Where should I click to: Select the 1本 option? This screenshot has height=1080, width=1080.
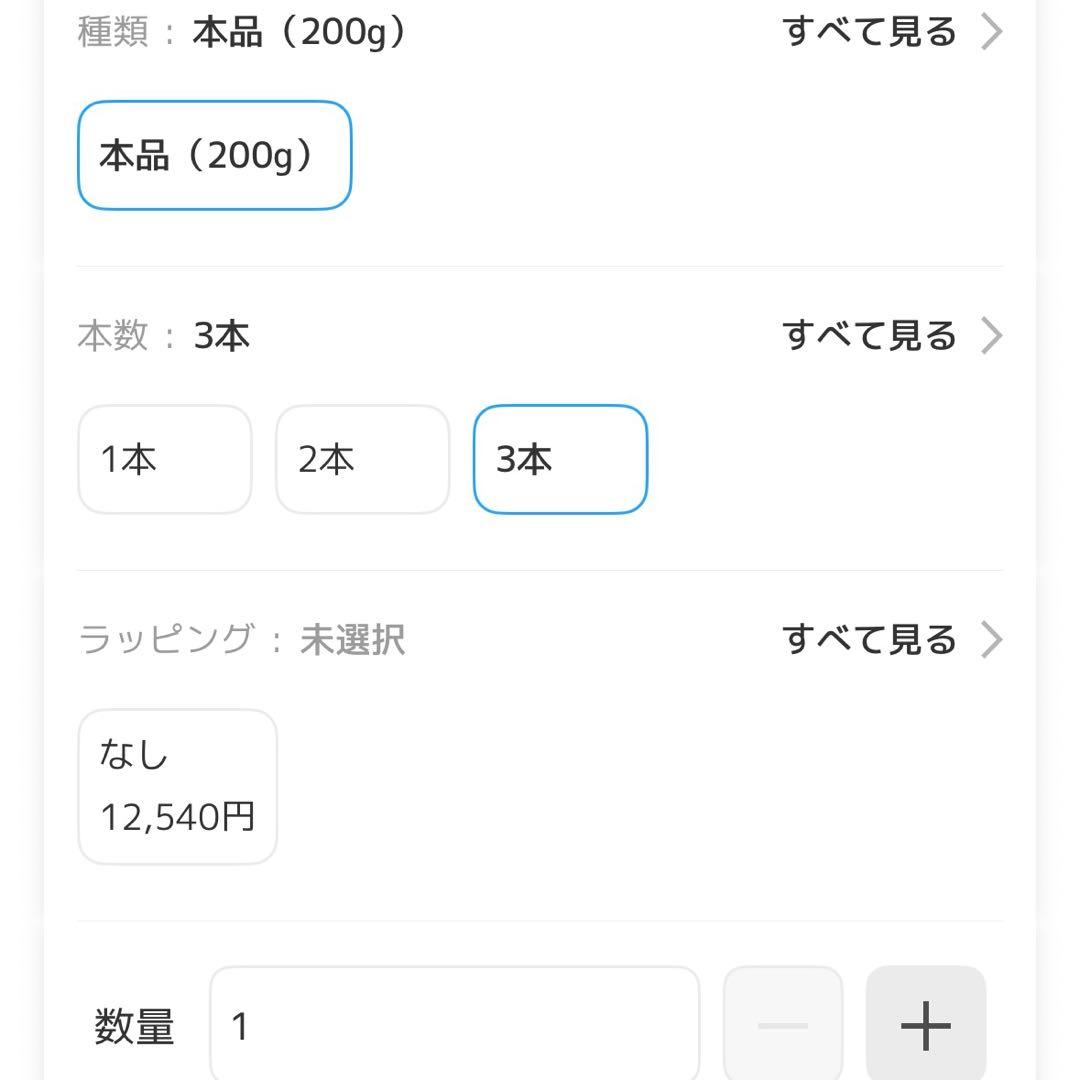[x=164, y=459]
